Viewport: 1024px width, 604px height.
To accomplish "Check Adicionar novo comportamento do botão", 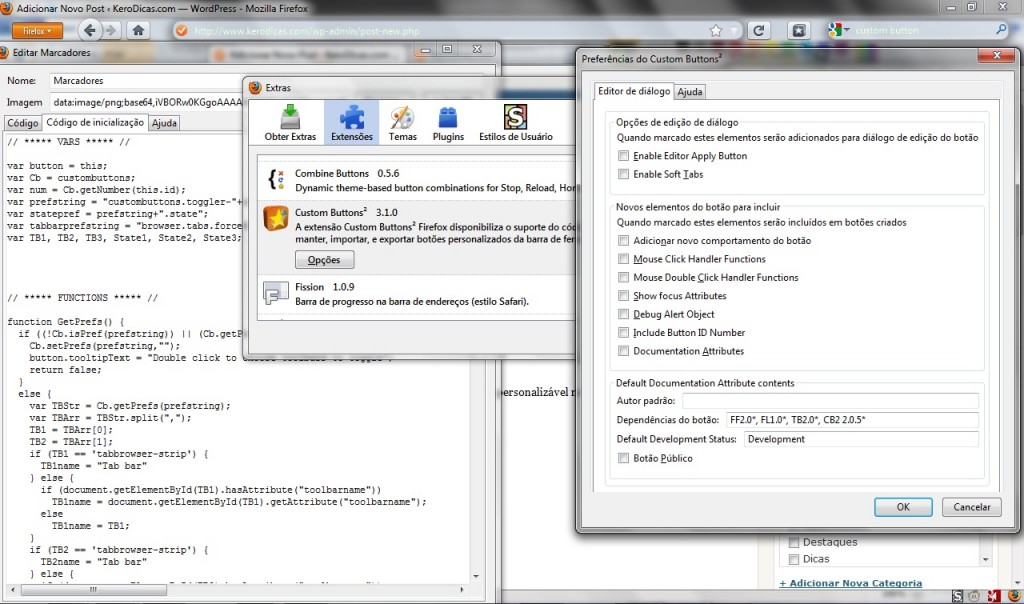I will coord(624,240).
